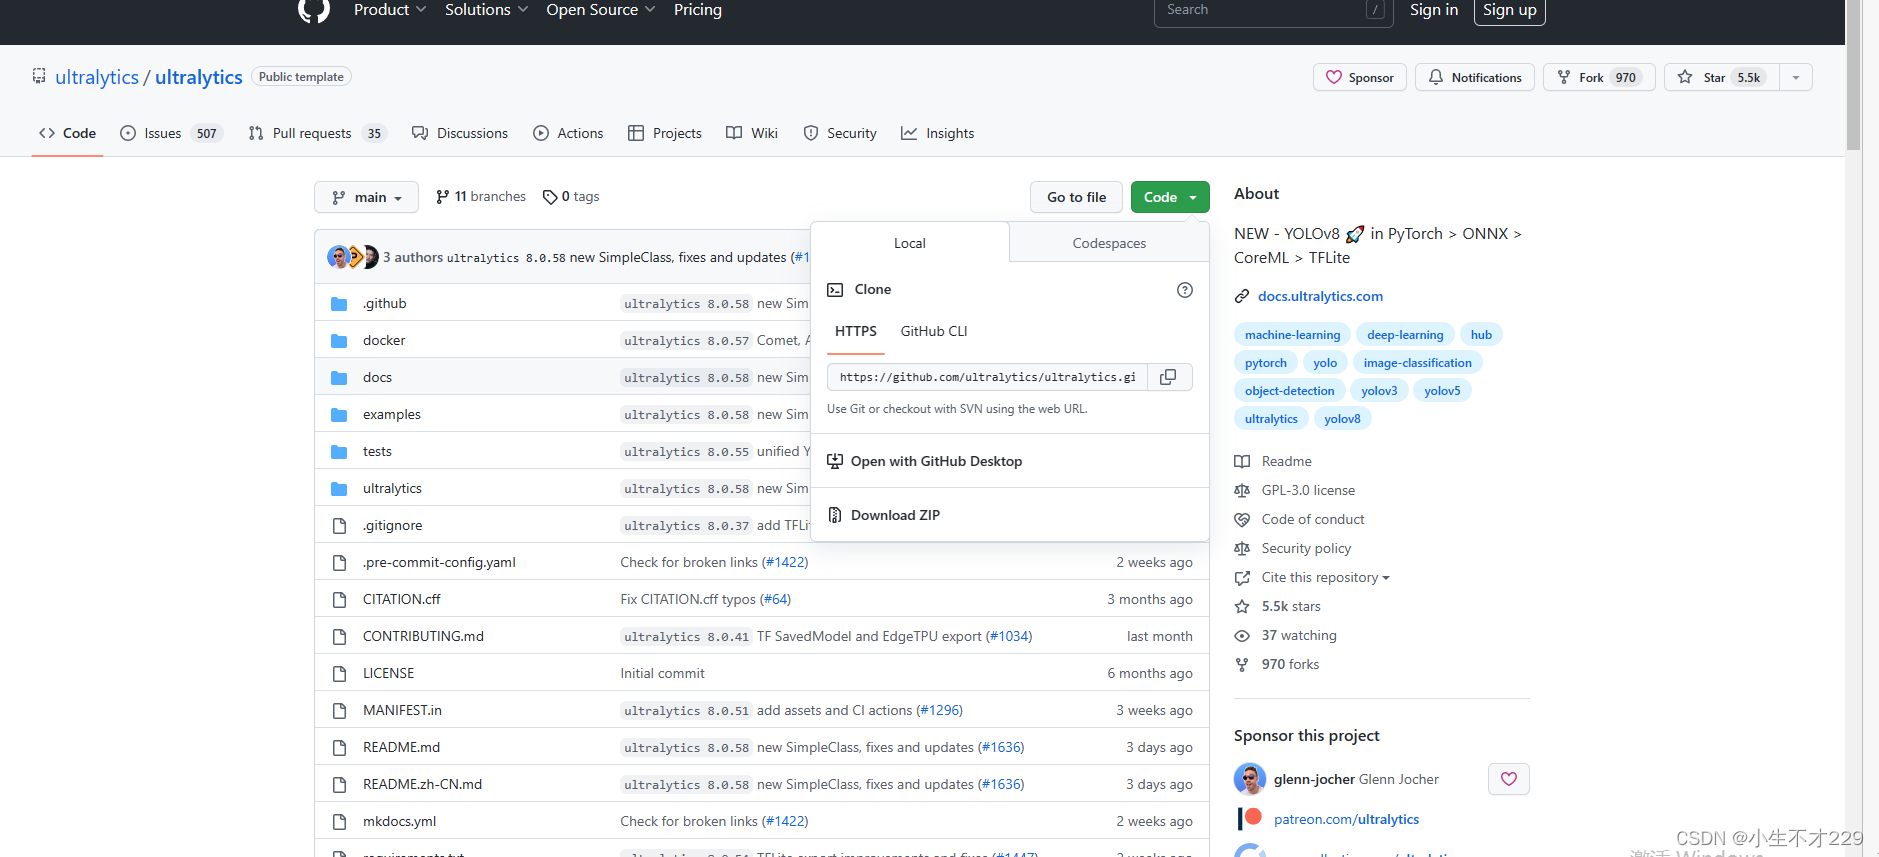Click the 970 forks icon
Screen dimensions: 1879x857
(x=1242, y=665)
